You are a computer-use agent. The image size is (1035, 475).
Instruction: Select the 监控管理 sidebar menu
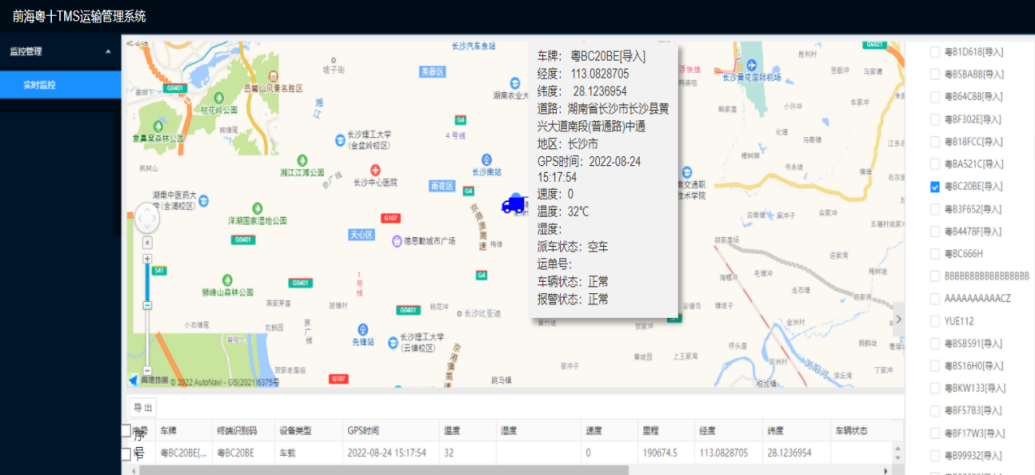pyautogui.click(x=61, y=51)
